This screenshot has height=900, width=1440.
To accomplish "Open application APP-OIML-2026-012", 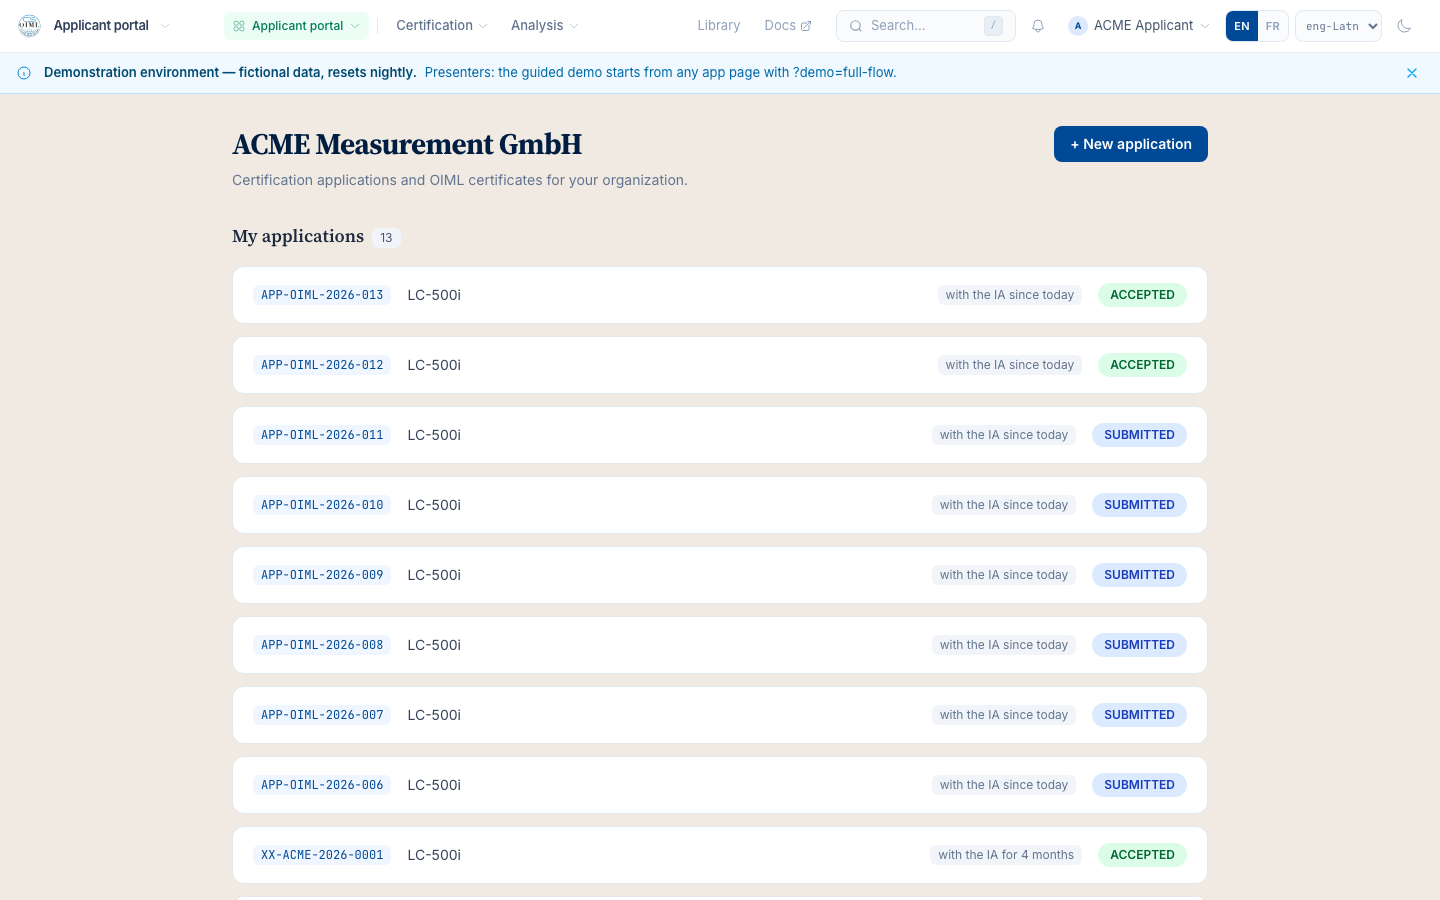I will click(x=720, y=365).
